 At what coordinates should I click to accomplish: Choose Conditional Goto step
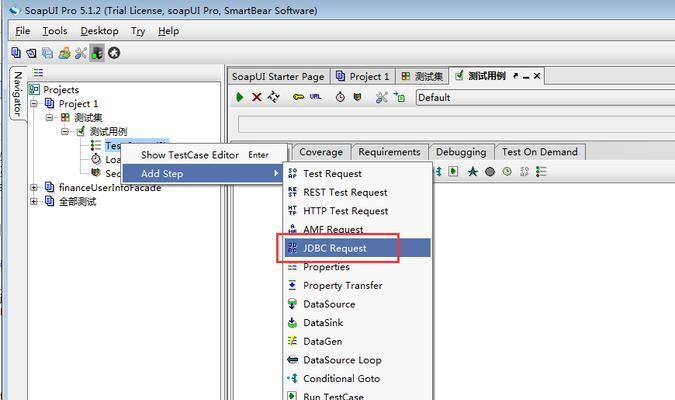358,378
